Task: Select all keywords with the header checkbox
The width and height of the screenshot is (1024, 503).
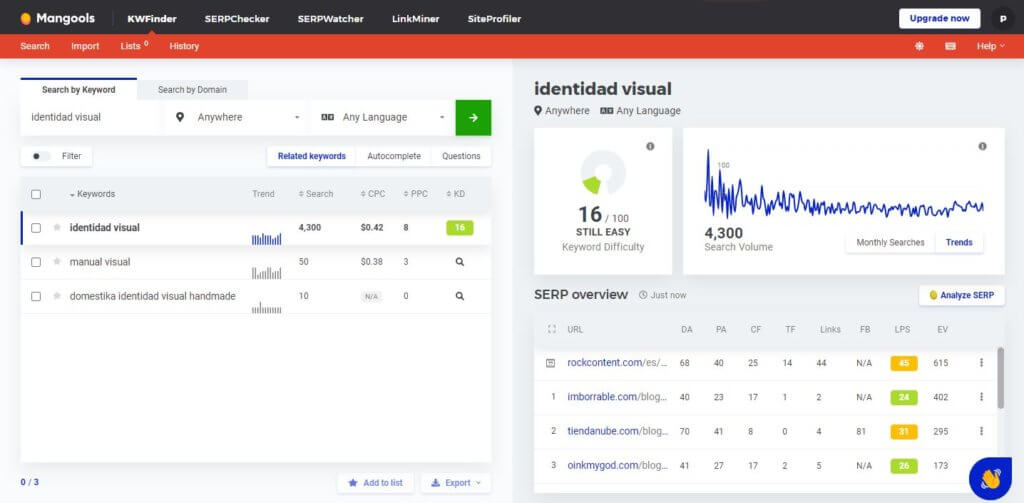Action: [x=36, y=194]
